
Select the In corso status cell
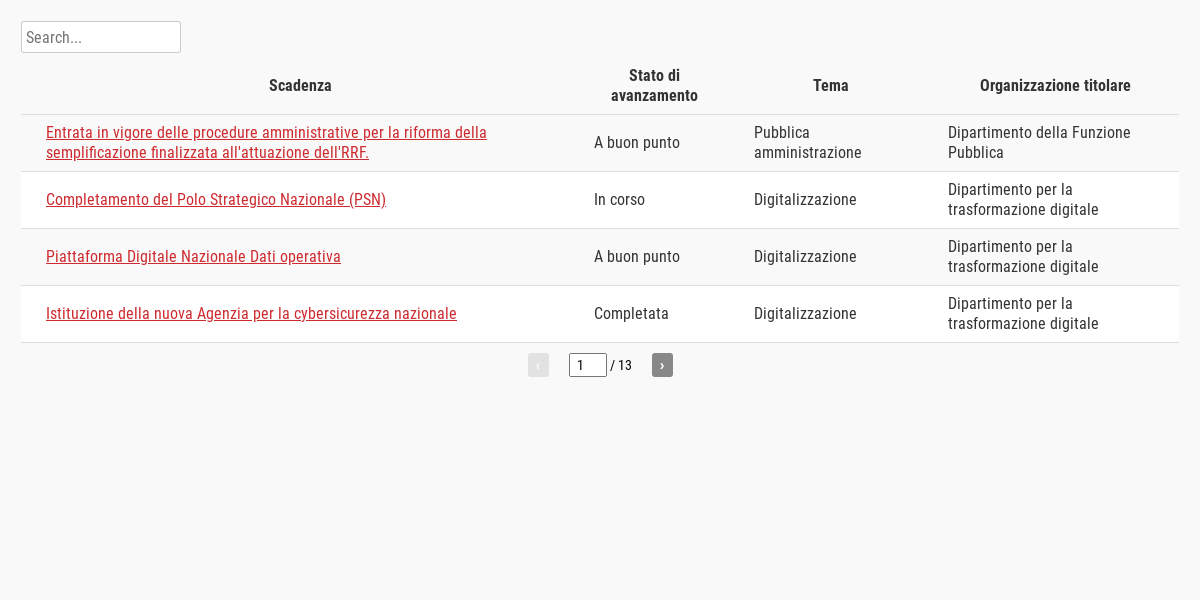(619, 200)
